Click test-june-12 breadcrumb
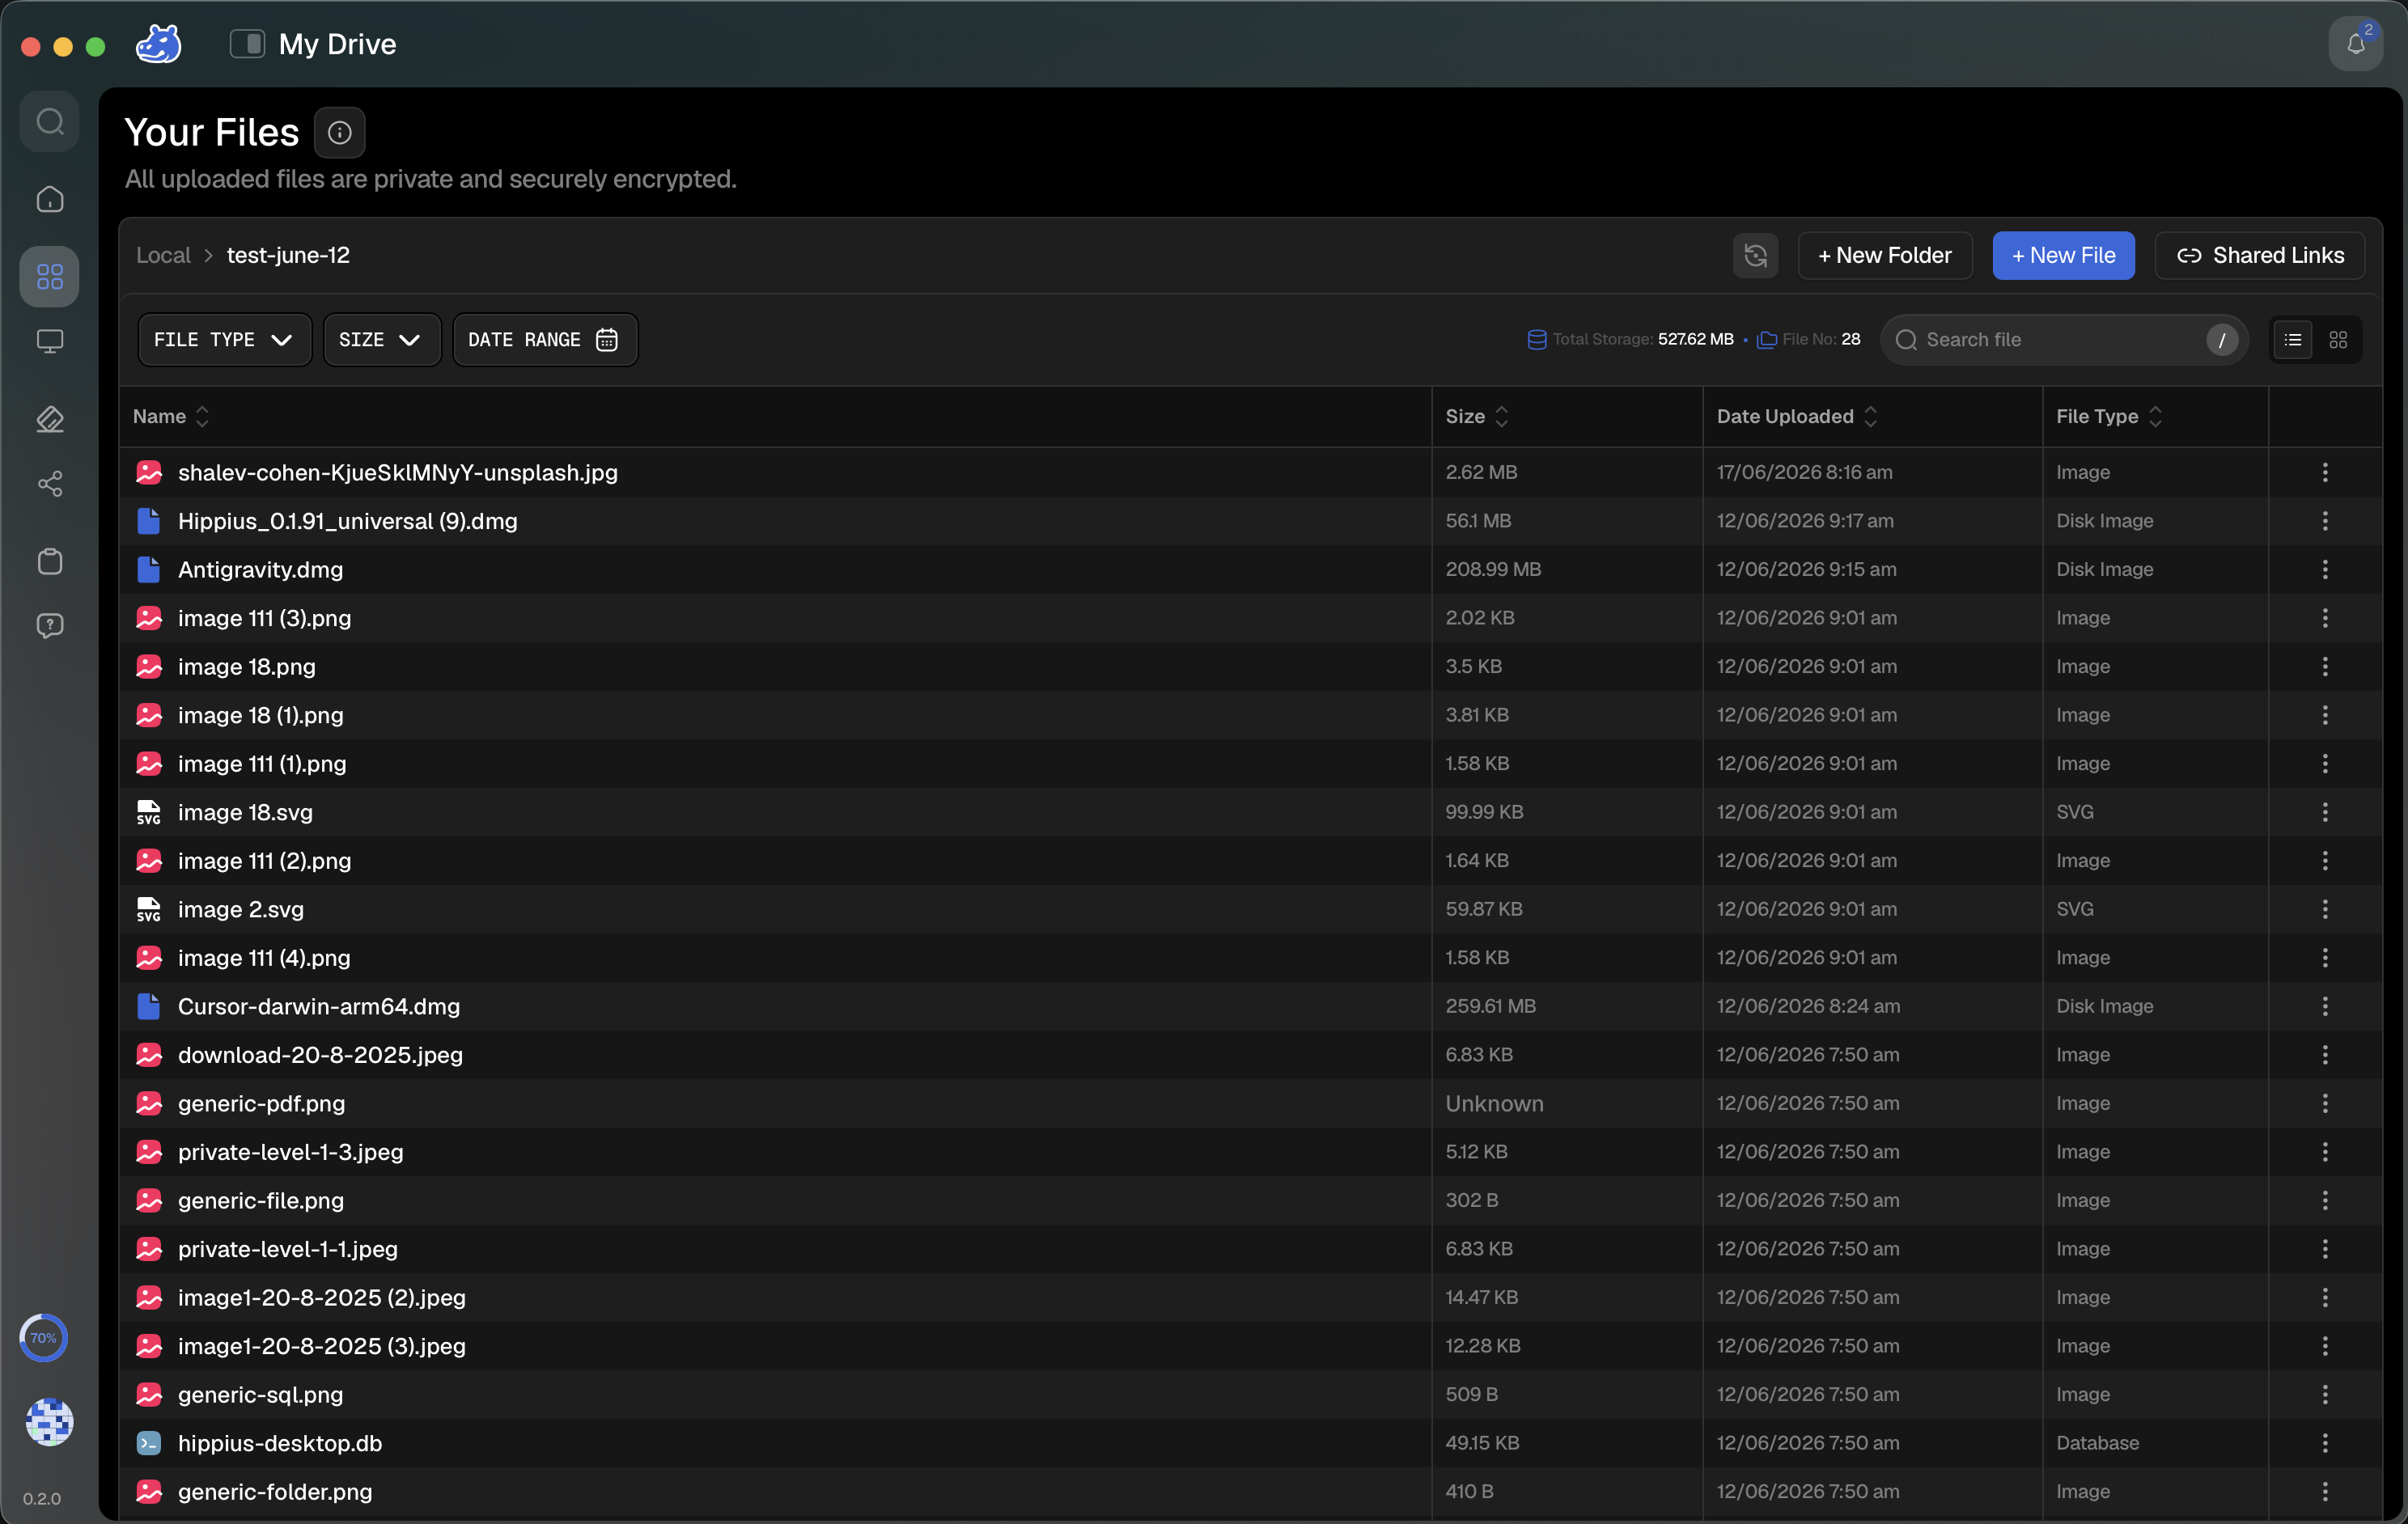 [288, 255]
